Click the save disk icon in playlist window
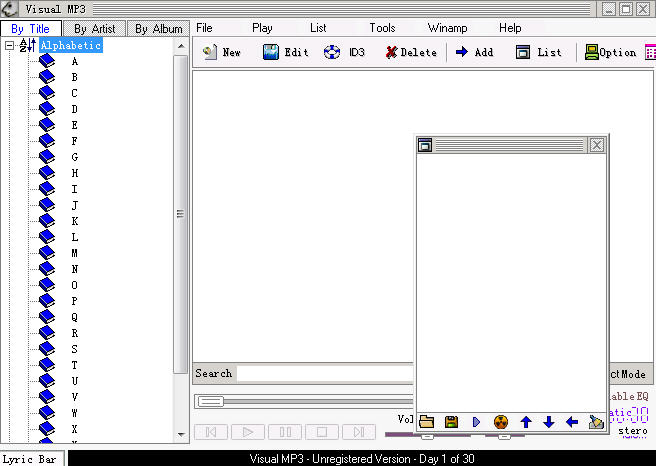This screenshot has width=656, height=466. coord(451,422)
